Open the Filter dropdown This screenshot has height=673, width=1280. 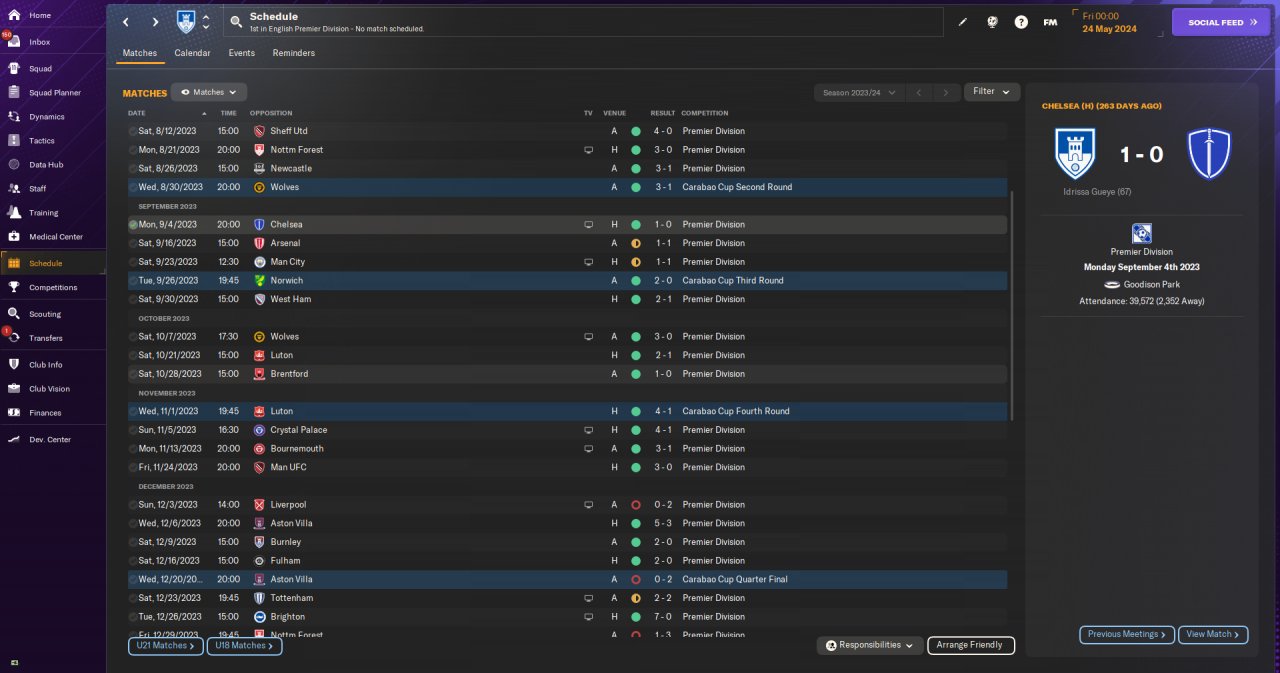pyautogui.click(x=992, y=92)
